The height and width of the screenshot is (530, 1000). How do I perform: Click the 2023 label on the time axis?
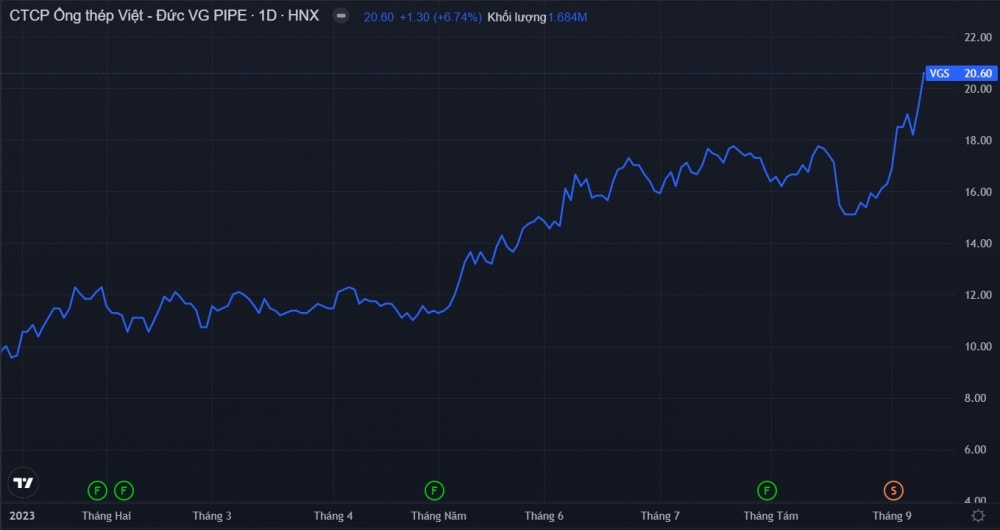point(22,516)
